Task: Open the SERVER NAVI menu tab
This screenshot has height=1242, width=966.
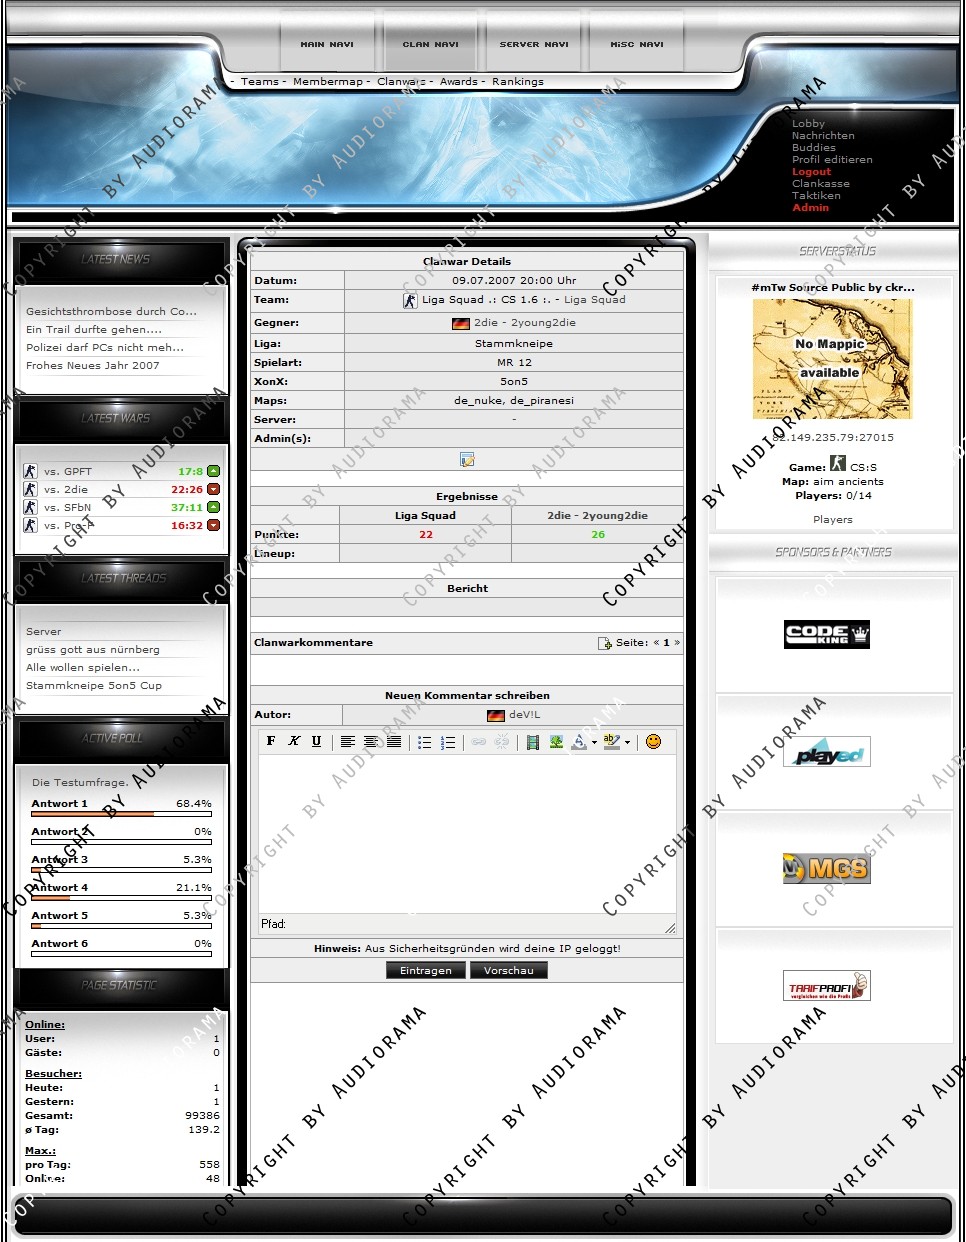Action: (x=534, y=44)
